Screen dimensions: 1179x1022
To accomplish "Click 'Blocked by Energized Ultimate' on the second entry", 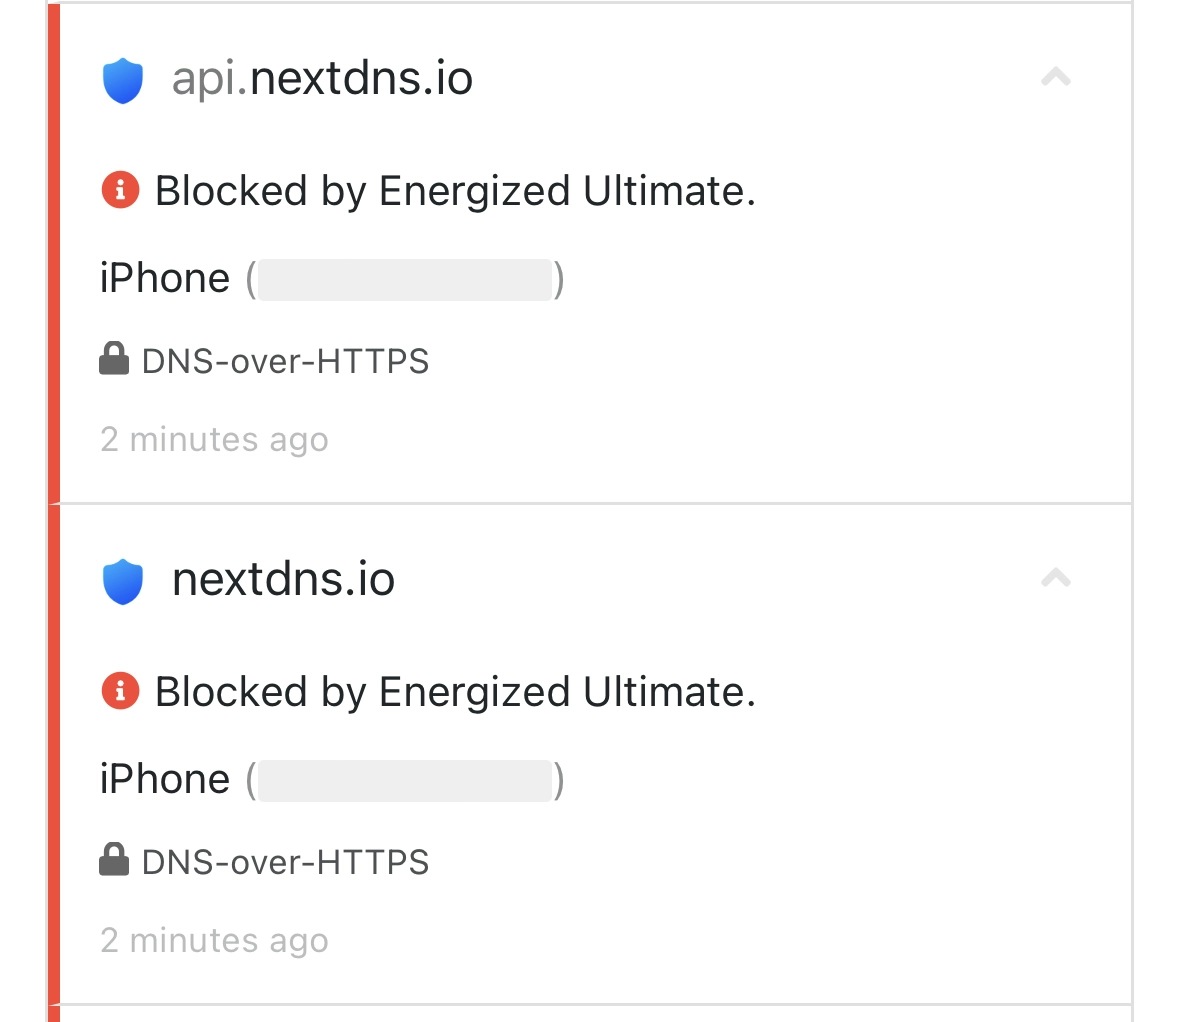I will click(x=455, y=691).
